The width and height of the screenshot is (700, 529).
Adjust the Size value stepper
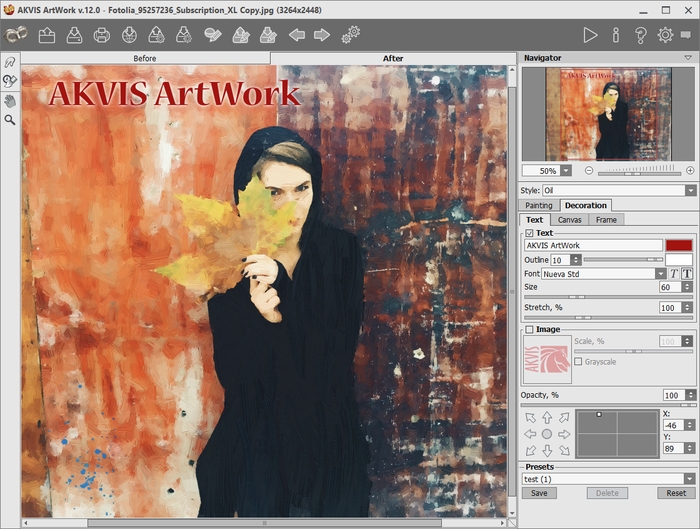688,287
